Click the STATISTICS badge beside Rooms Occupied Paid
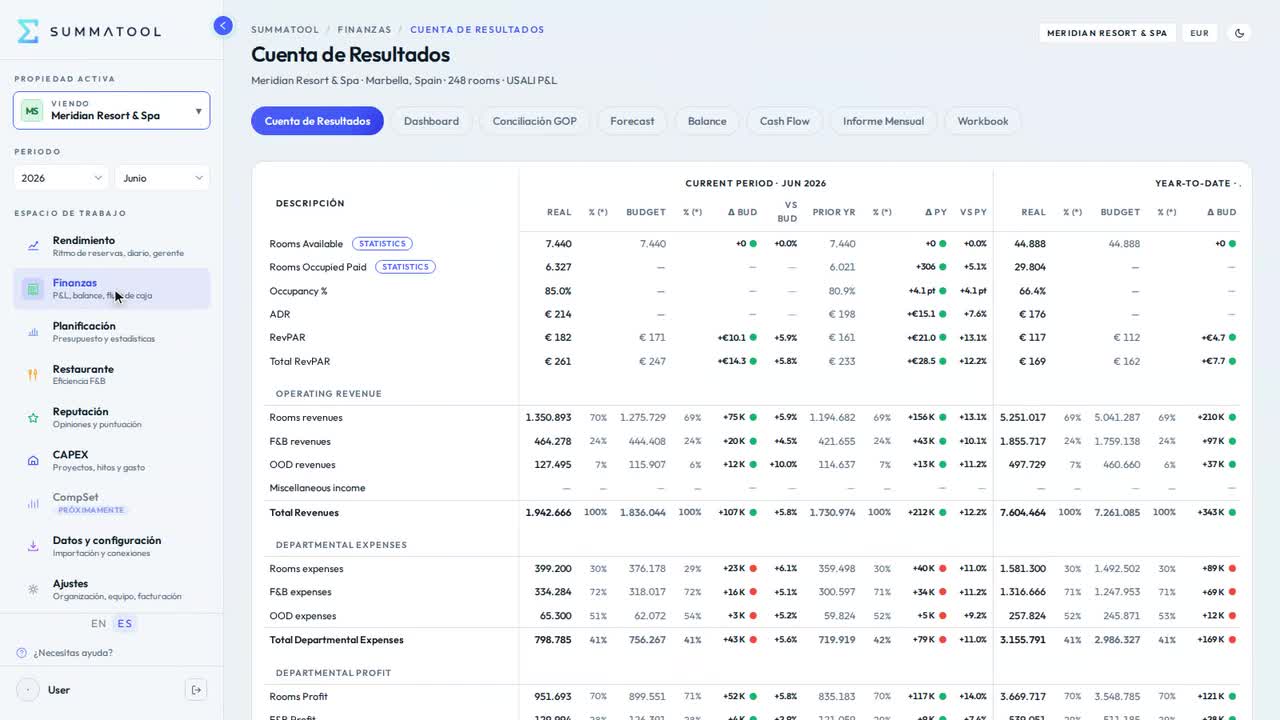This screenshot has width=1280, height=720. click(x=405, y=267)
